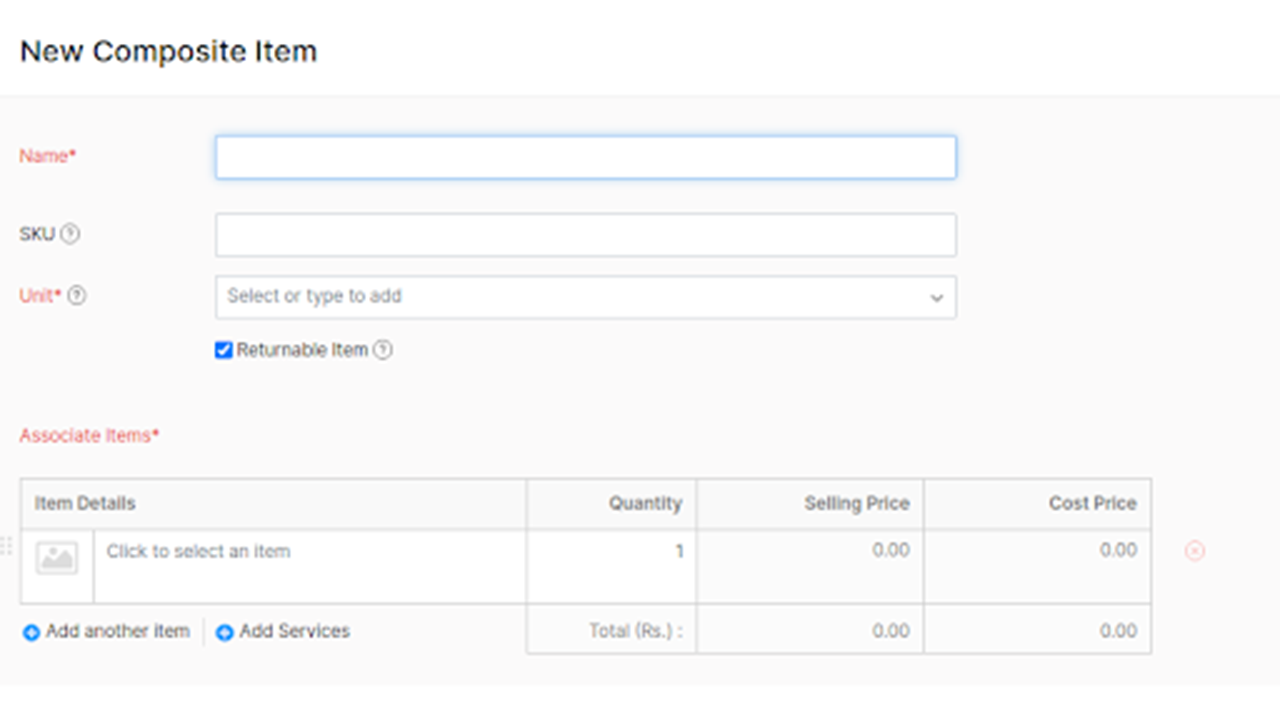Click the Returnable Item label text
This screenshot has height=720, width=1280.
point(302,350)
